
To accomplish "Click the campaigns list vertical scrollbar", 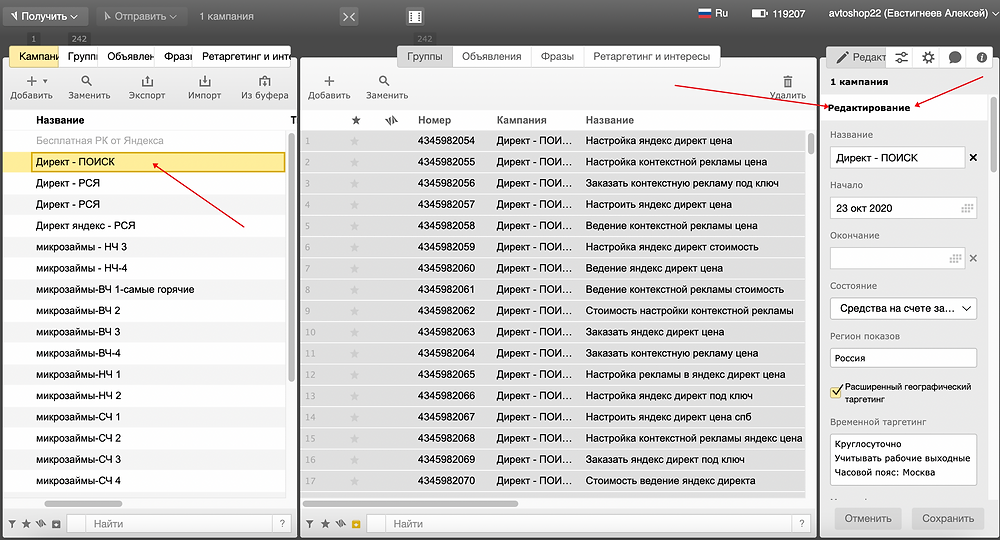I will (291, 257).
